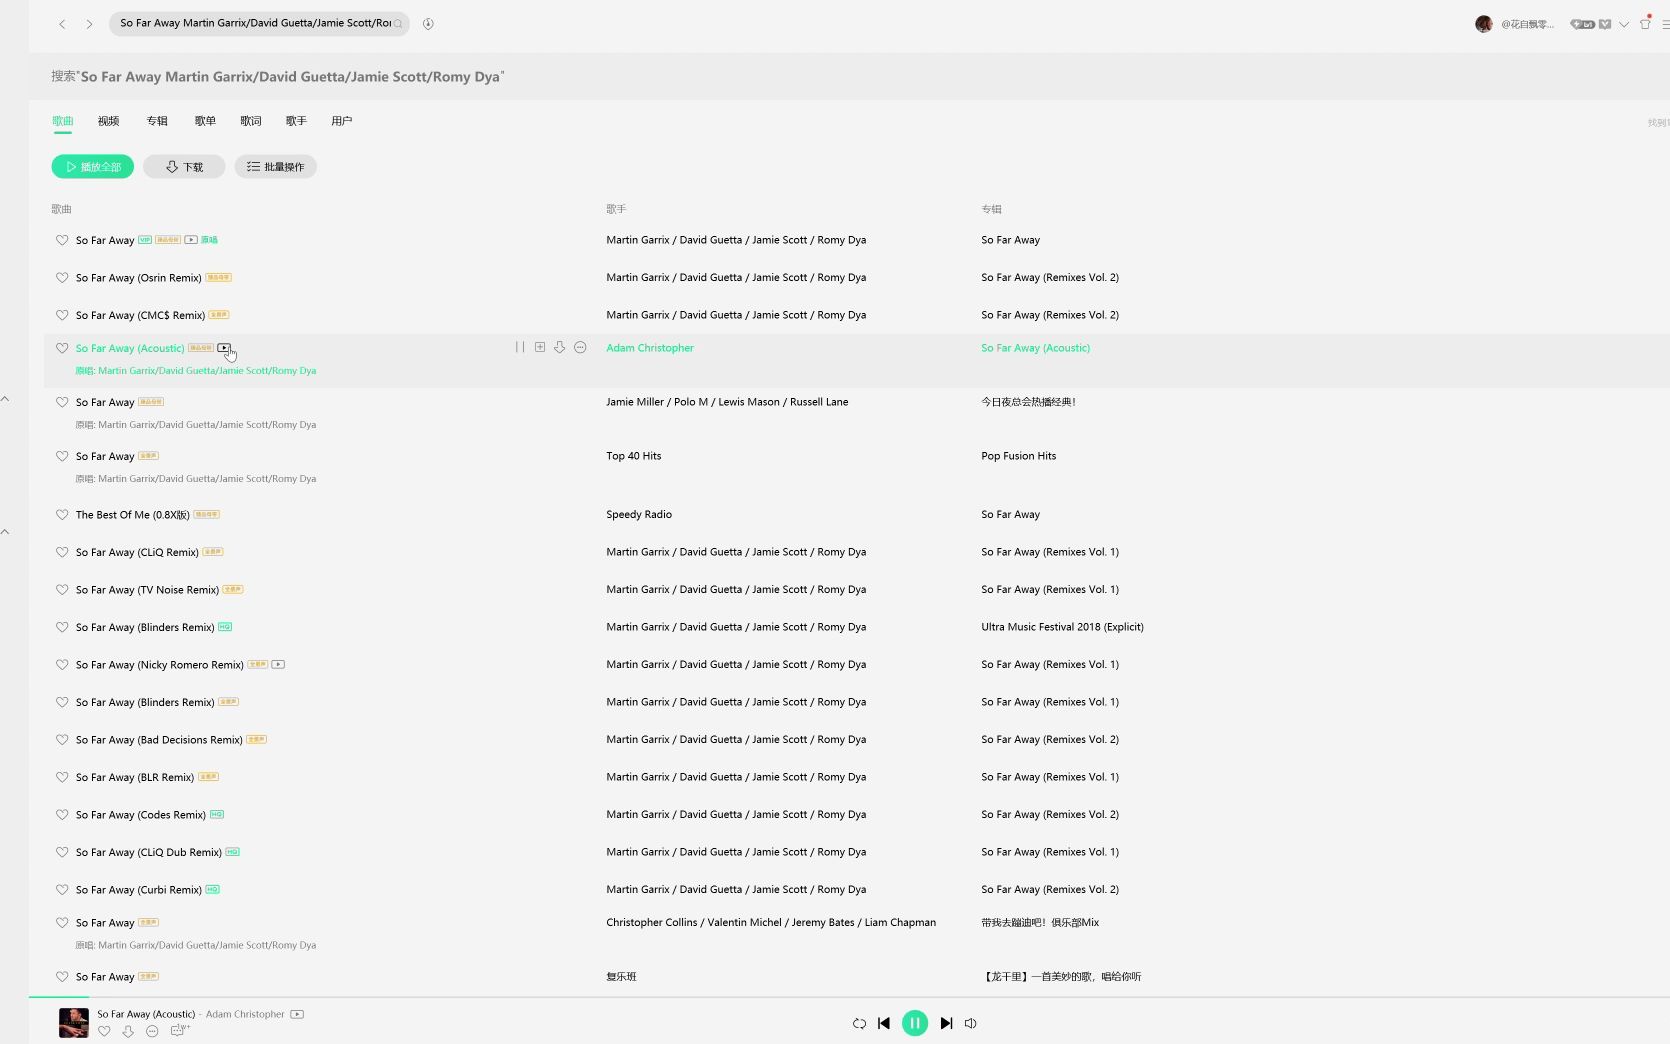Click the volume speaker icon

970,1024
